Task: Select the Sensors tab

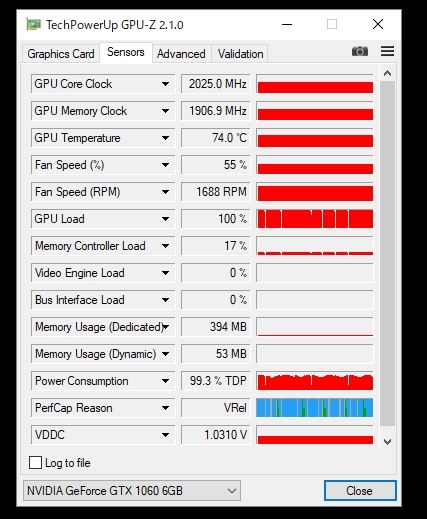Action: click(x=126, y=52)
